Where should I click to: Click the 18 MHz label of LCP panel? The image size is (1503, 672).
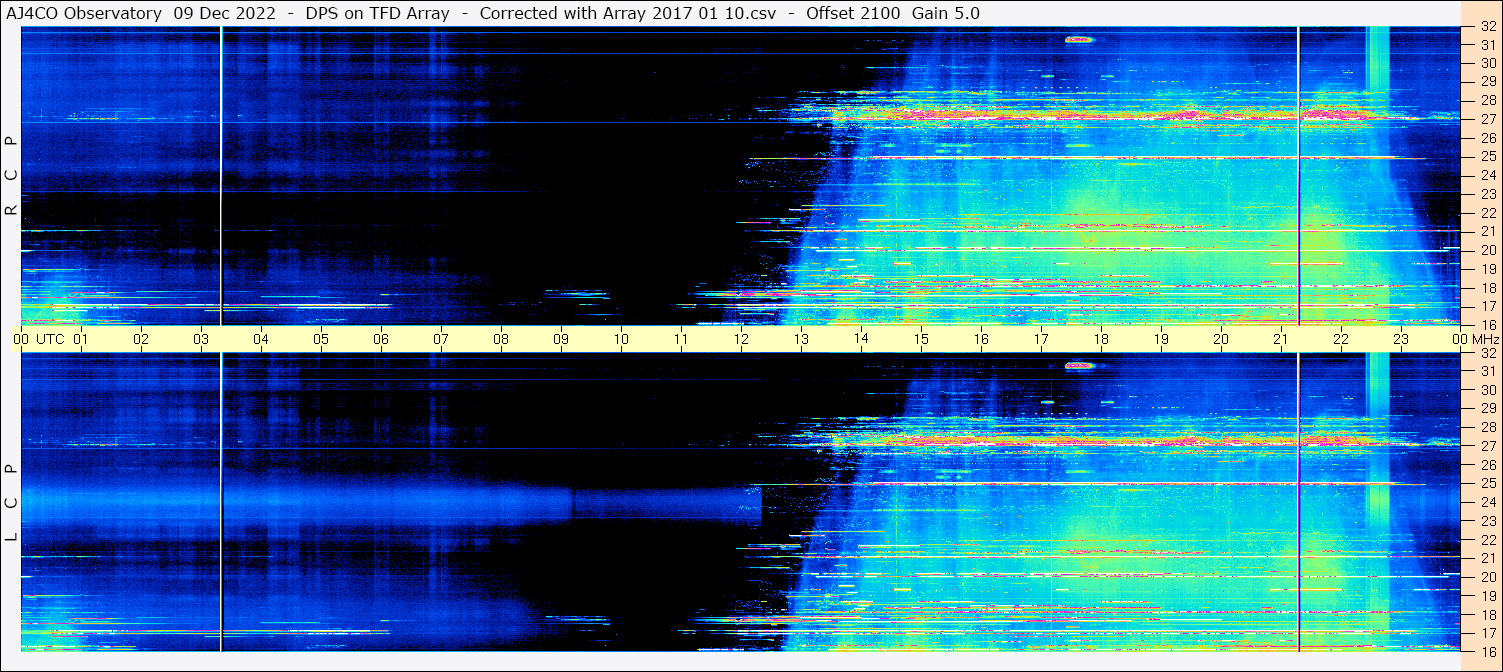click(1487, 614)
